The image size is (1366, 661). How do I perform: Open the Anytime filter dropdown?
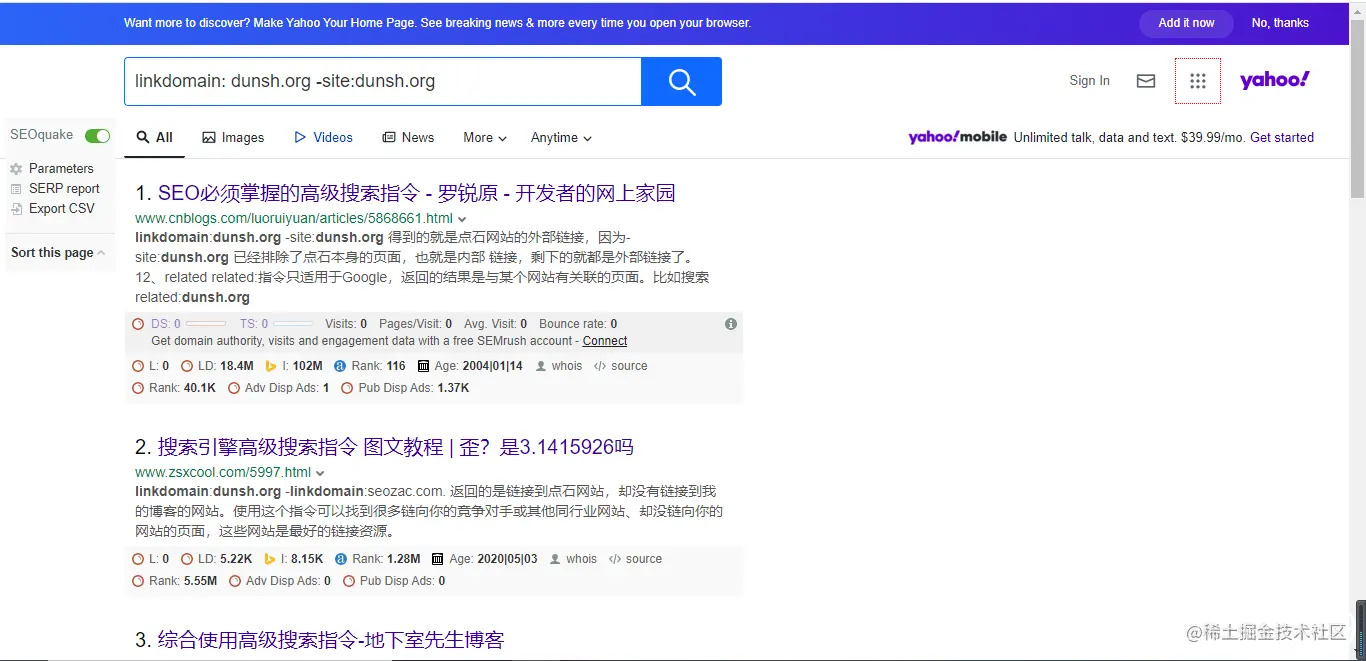point(561,138)
